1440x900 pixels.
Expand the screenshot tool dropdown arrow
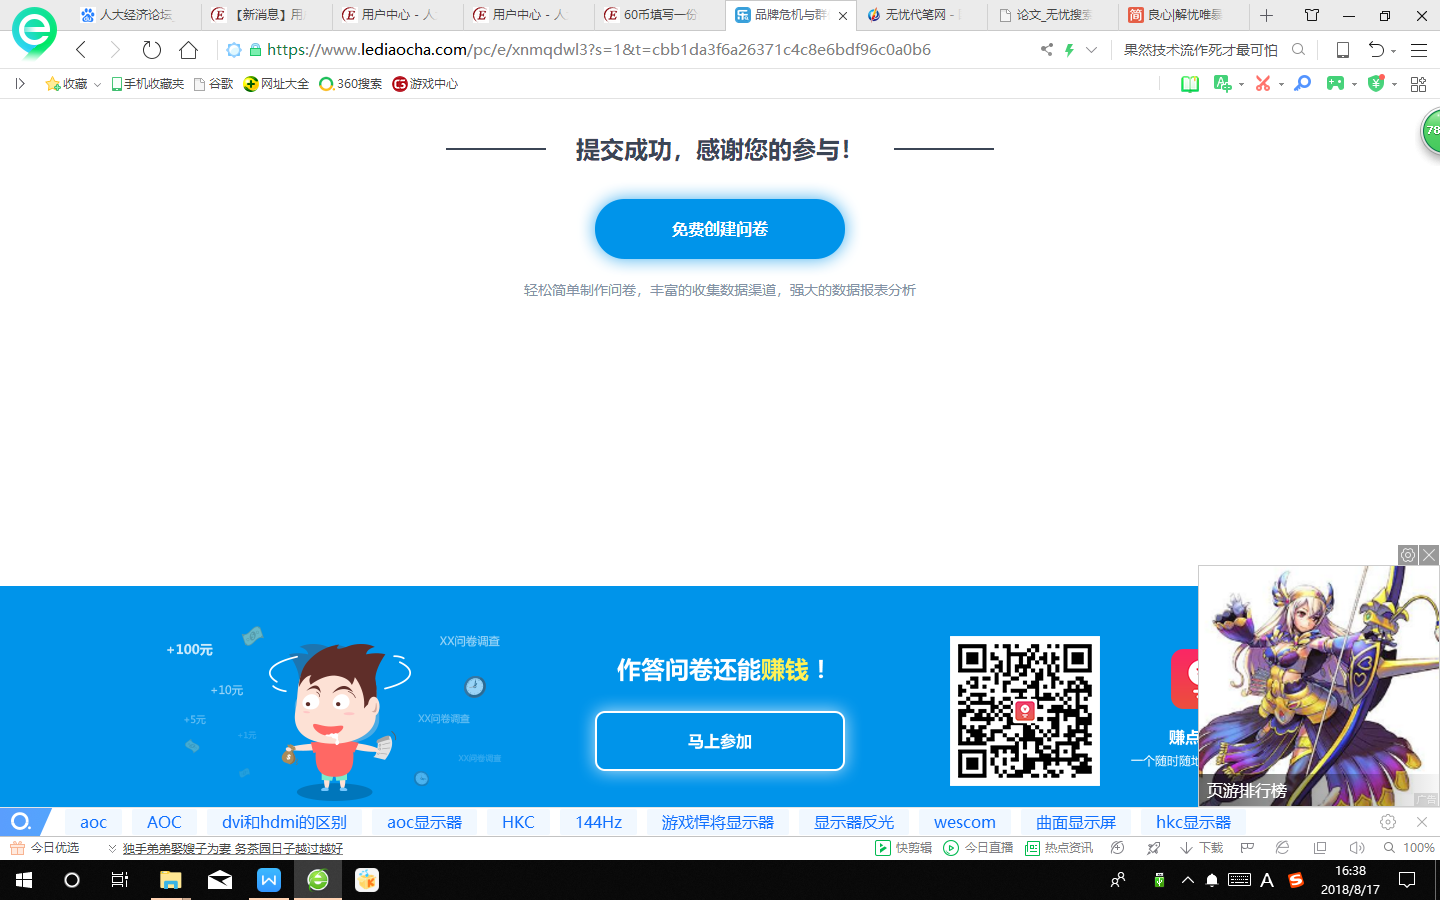pos(1281,85)
